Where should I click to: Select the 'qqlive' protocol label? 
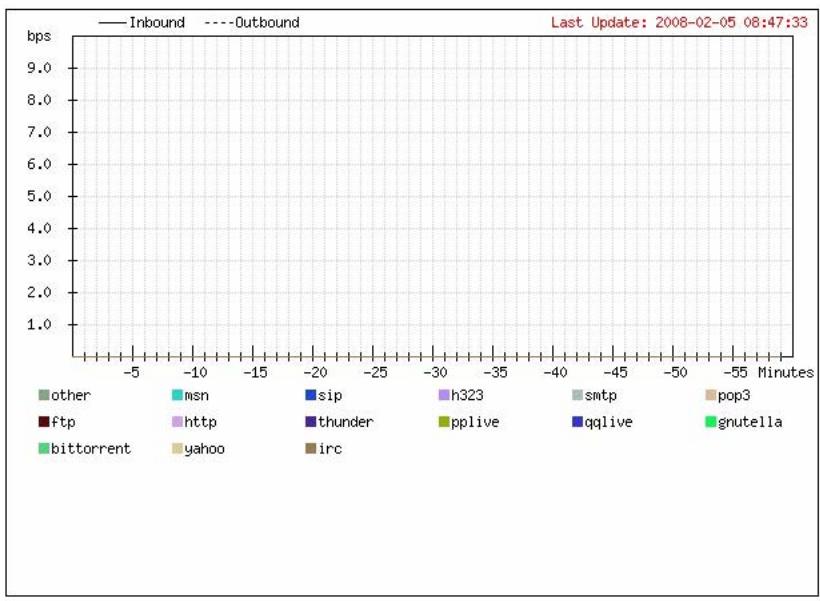pyautogui.click(x=608, y=422)
